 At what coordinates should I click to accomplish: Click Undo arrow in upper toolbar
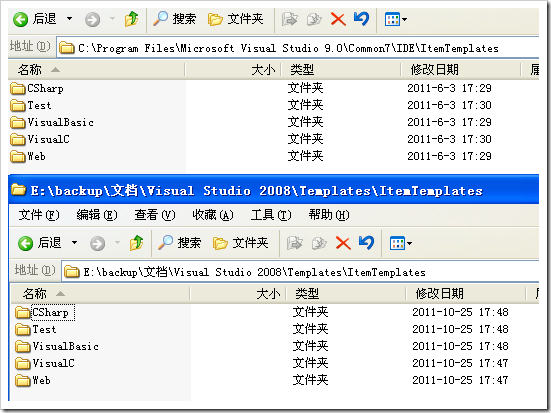pyautogui.click(x=362, y=19)
